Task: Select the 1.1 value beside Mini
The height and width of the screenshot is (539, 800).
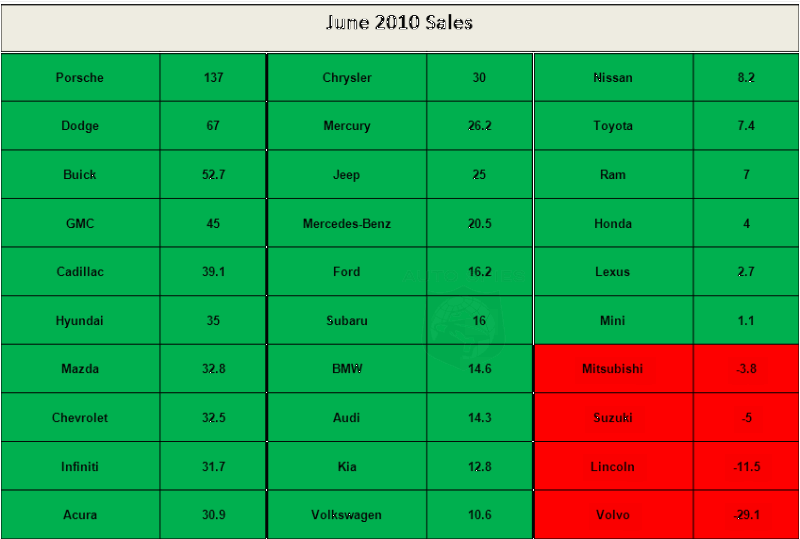Action: (746, 321)
